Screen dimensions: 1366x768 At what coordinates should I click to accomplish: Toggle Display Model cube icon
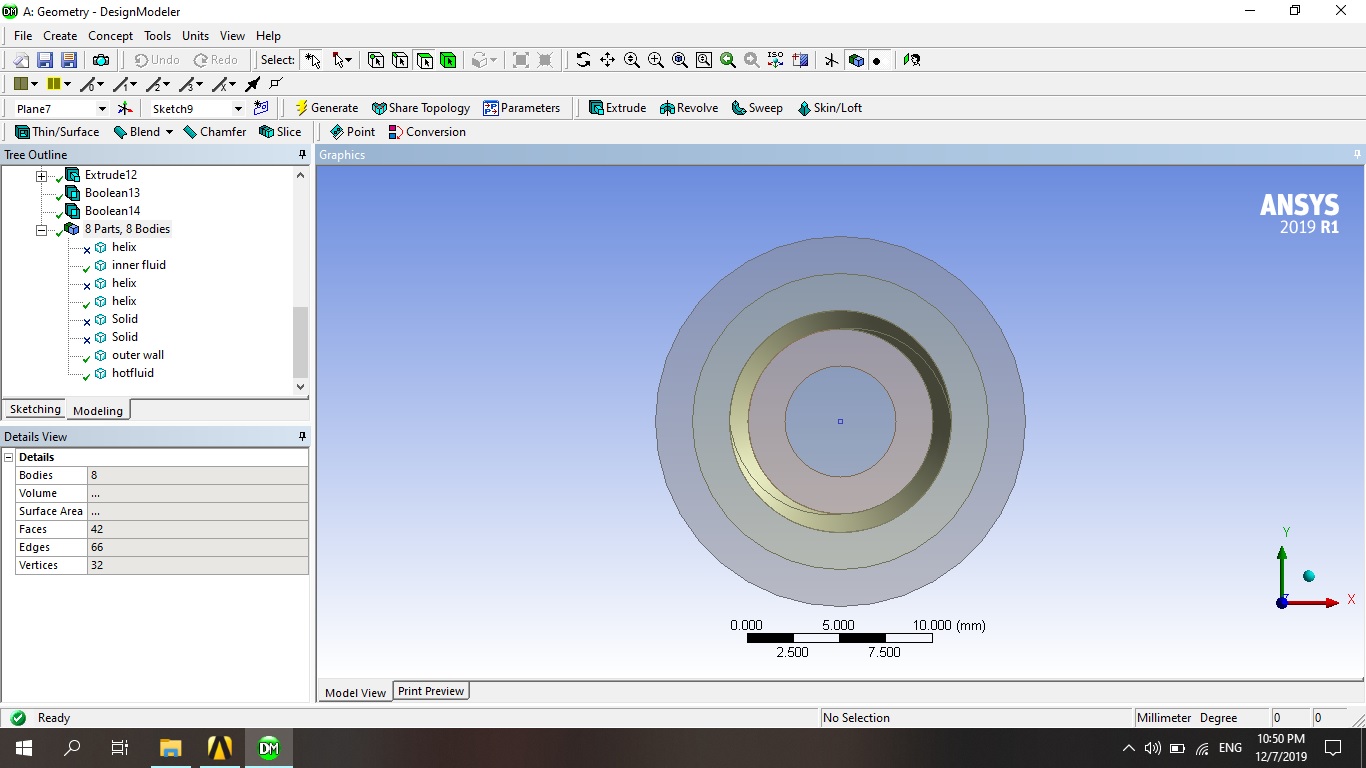point(855,60)
